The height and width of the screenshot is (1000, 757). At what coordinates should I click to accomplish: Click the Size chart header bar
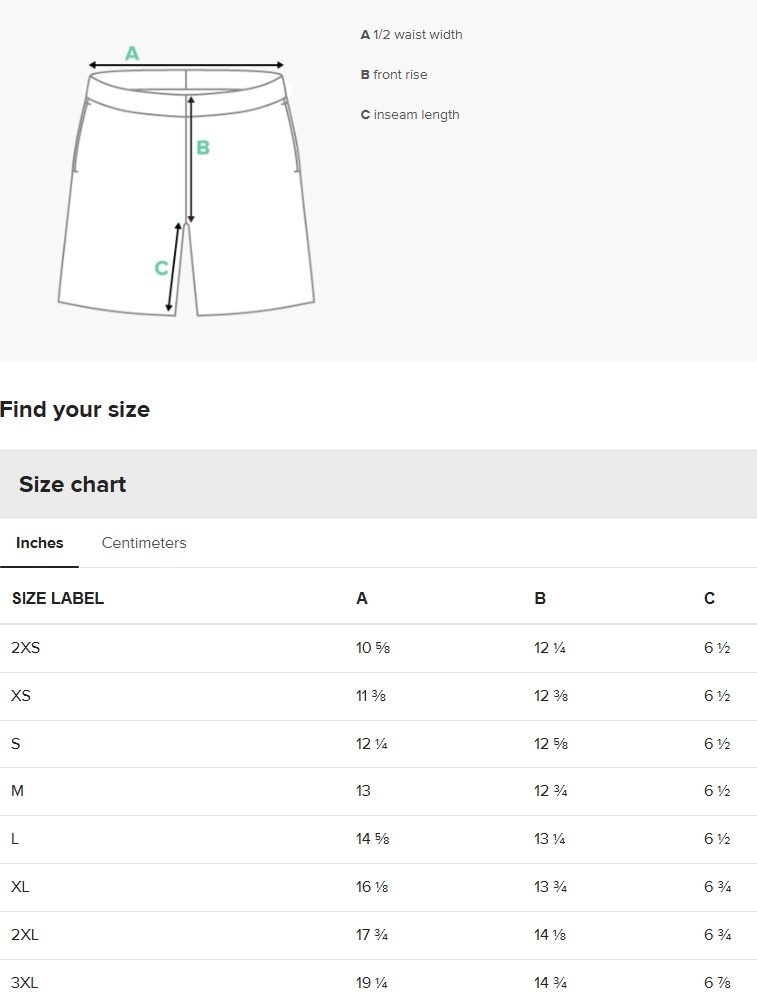point(378,484)
